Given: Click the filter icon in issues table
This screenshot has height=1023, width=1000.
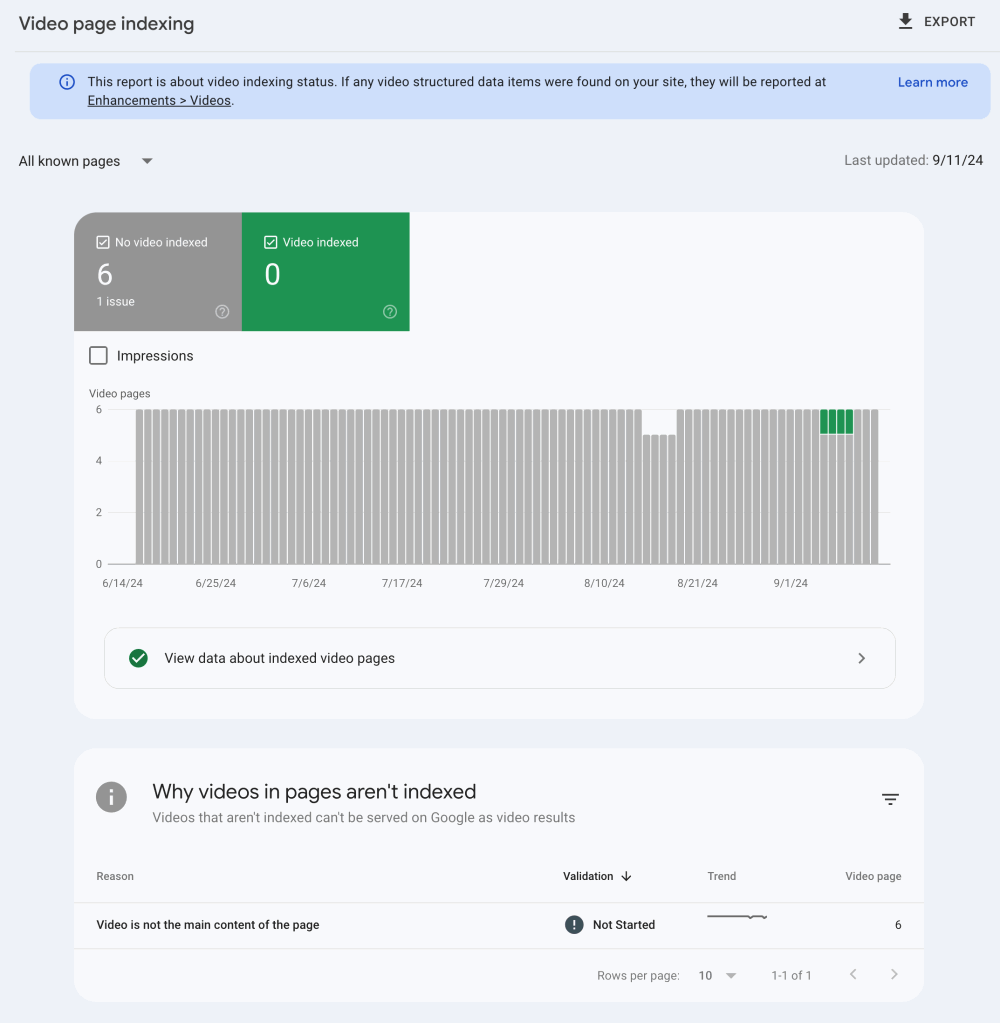Looking at the screenshot, I should 890,799.
